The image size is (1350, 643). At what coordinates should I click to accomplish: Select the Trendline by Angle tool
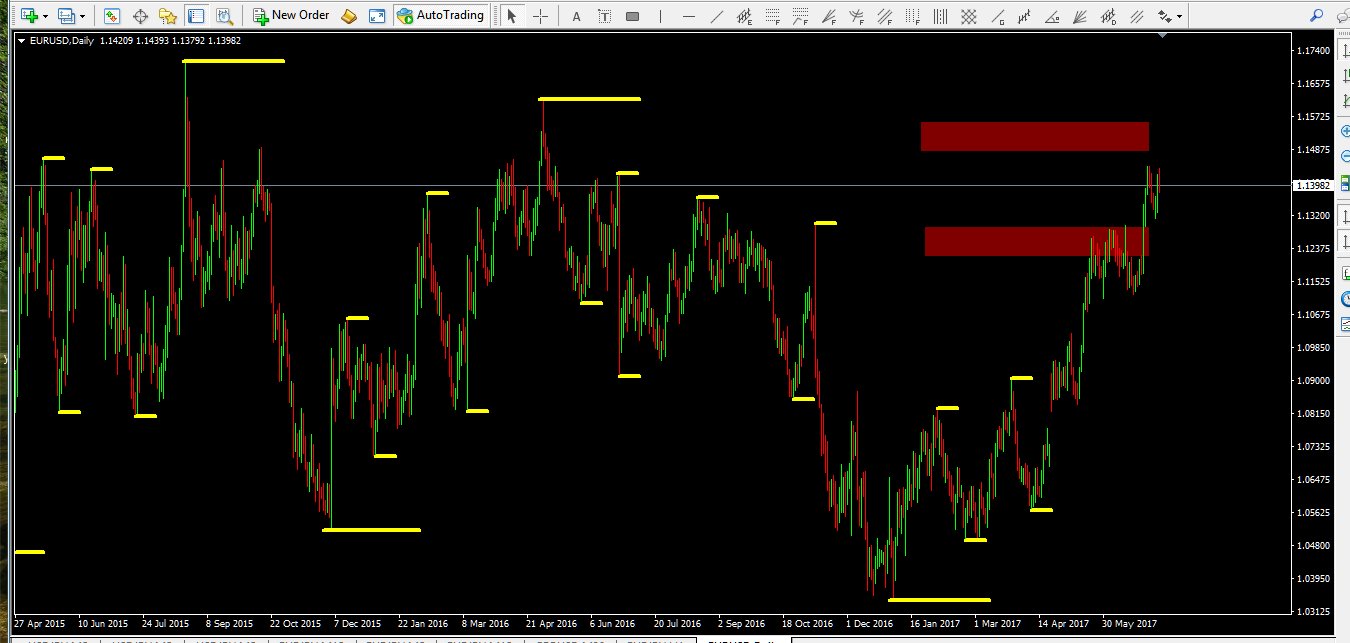(x=1052, y=16)
